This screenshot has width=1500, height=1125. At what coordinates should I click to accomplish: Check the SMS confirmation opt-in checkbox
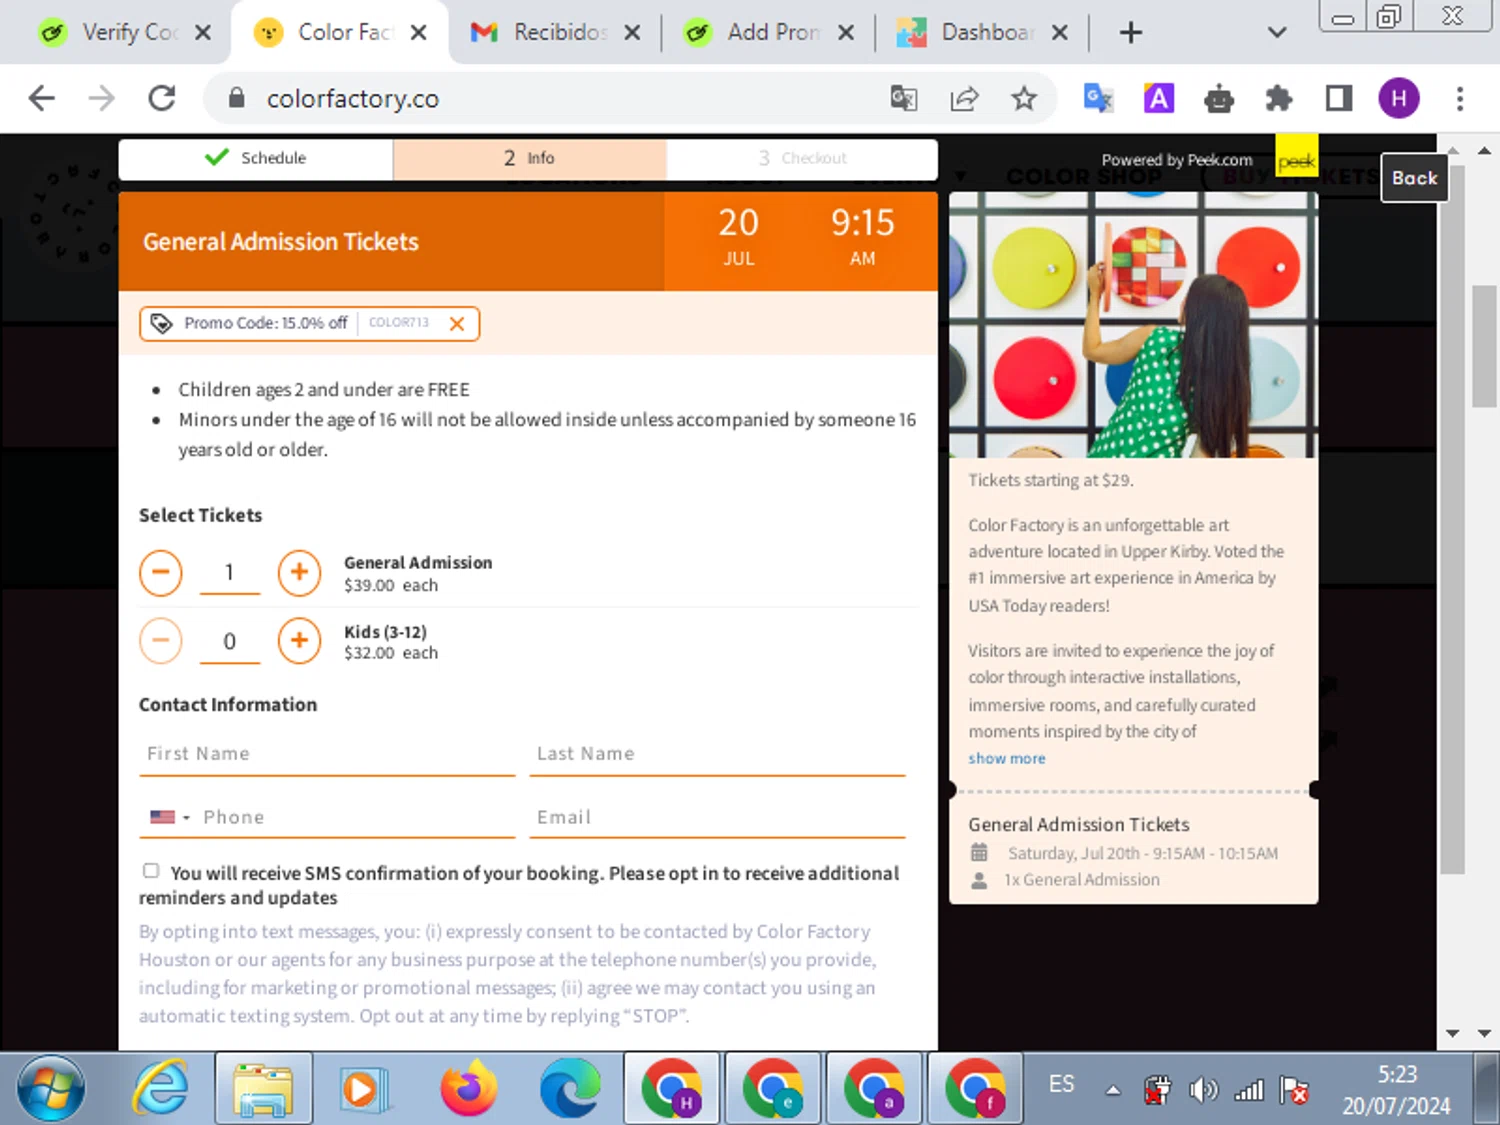click(x=151, y=871)
